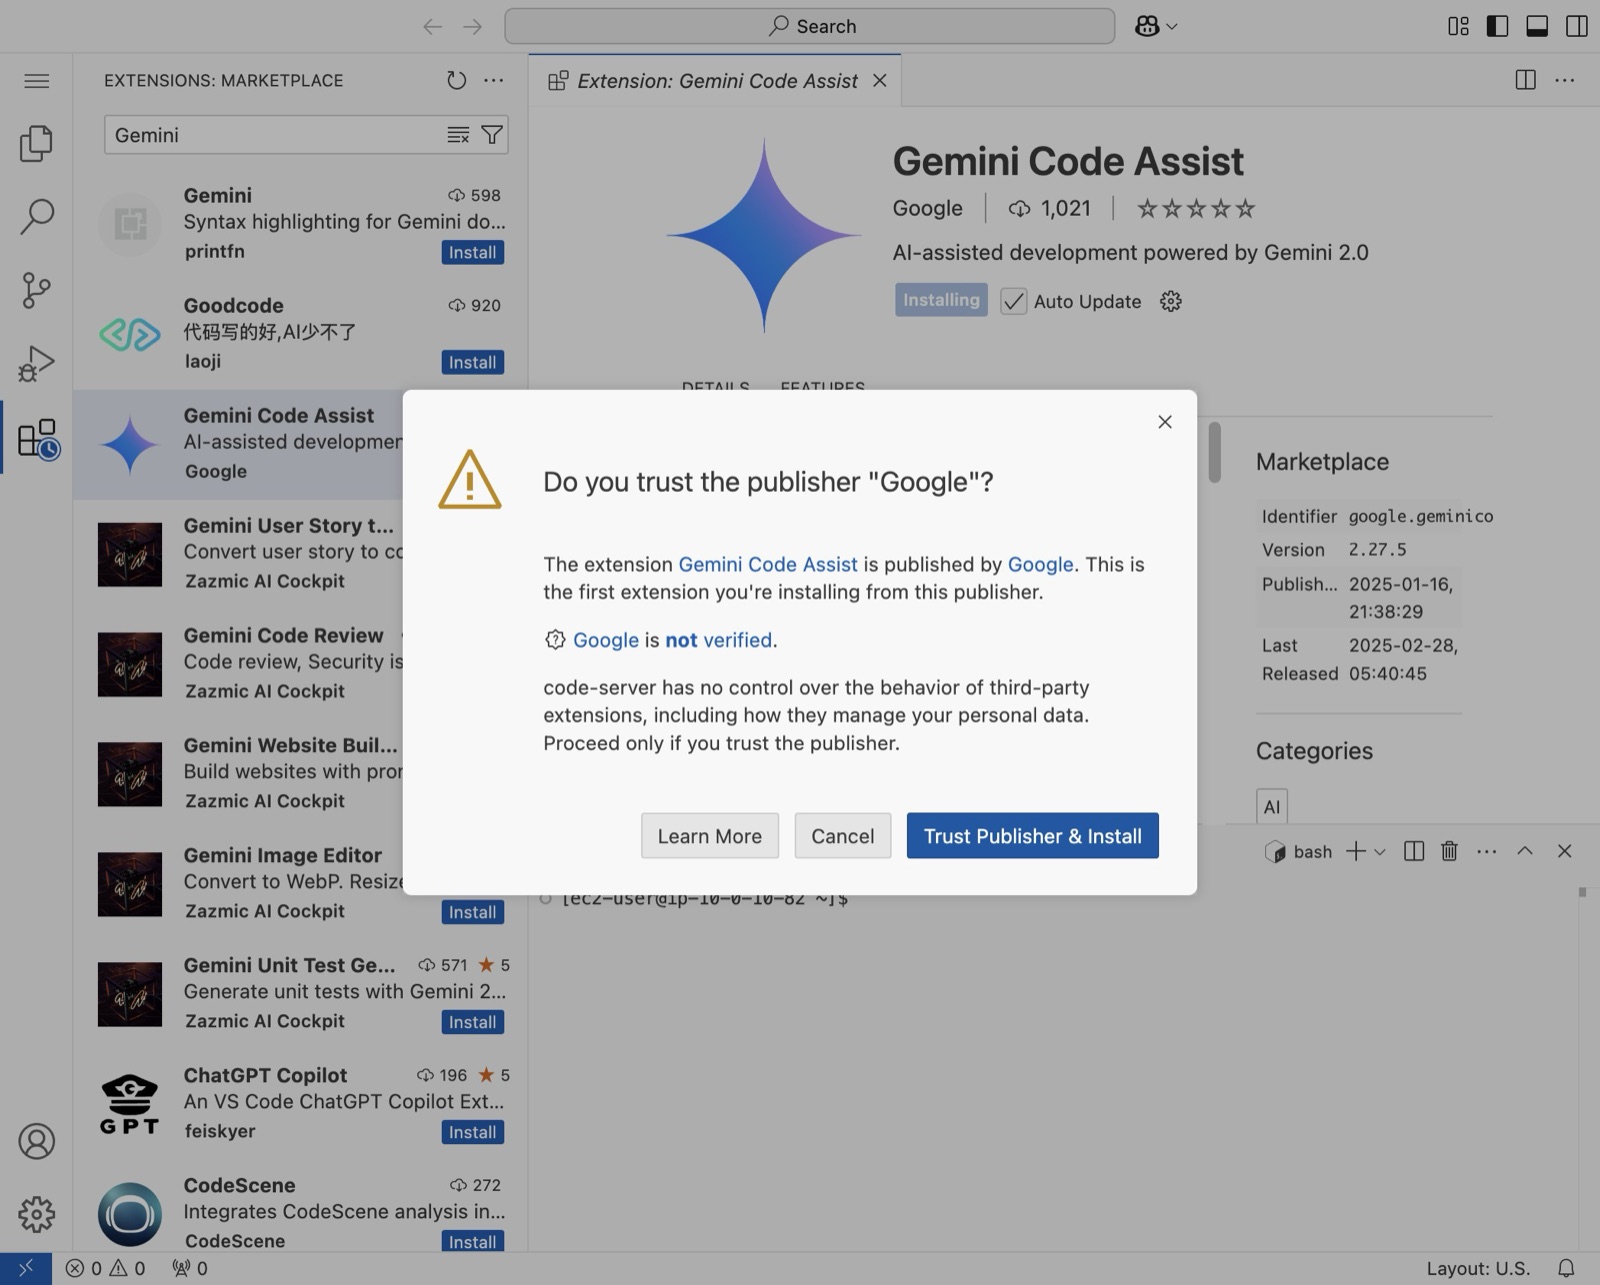Expand the new terminal launch profile dropdown
Image resolution: width=1600 pixels, height=1285 pixels.
point(1380,852)
